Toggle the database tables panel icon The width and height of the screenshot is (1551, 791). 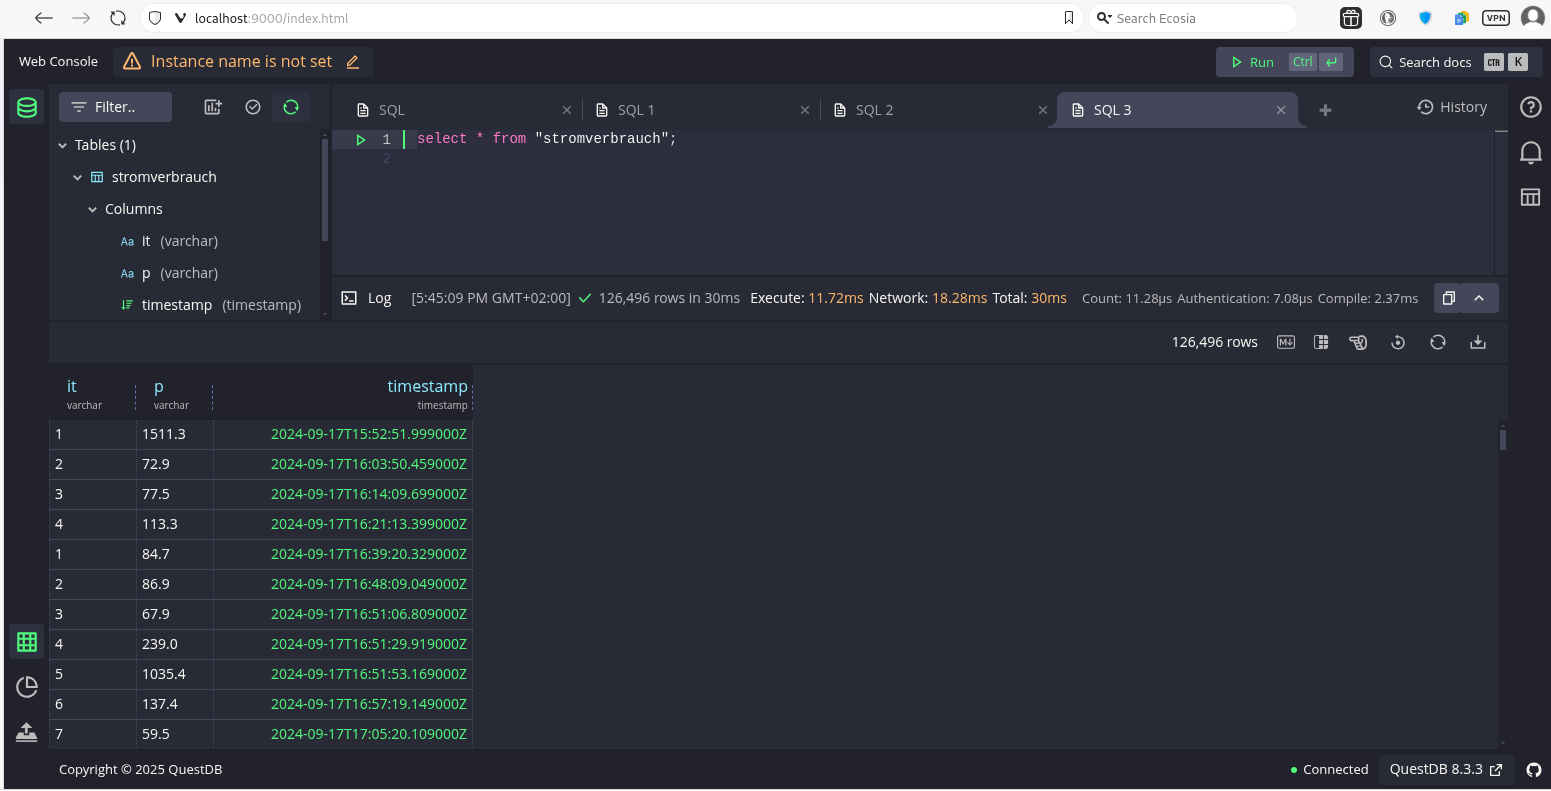tap(27, 107)
